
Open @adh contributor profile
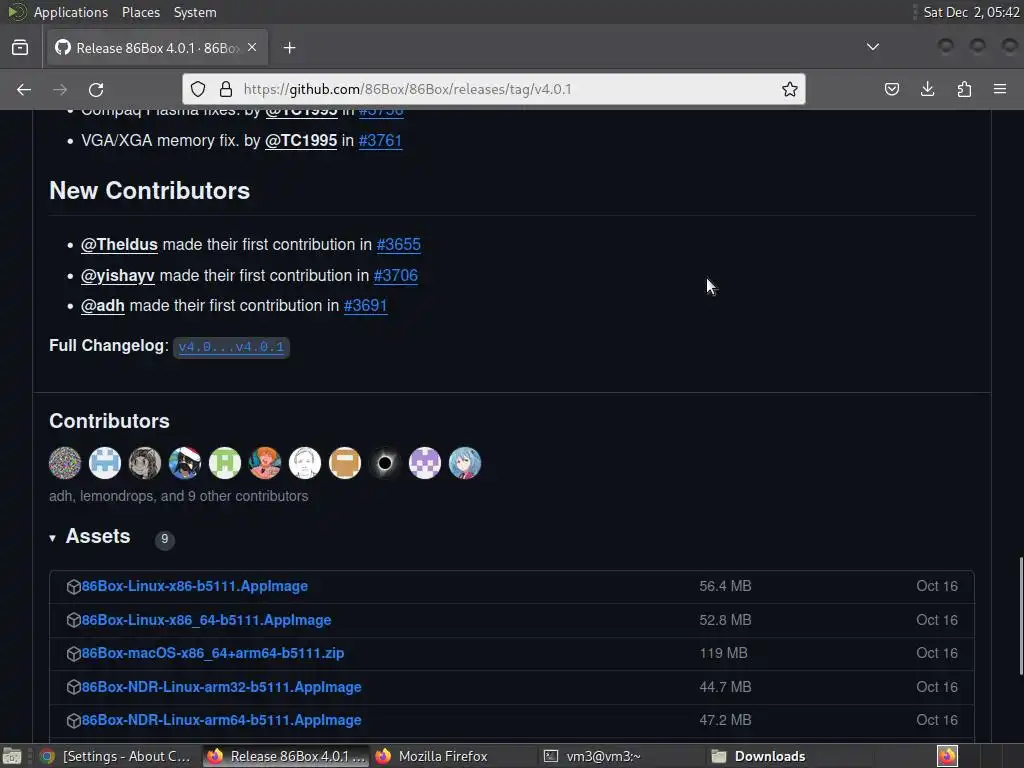[x=103, y=306]
